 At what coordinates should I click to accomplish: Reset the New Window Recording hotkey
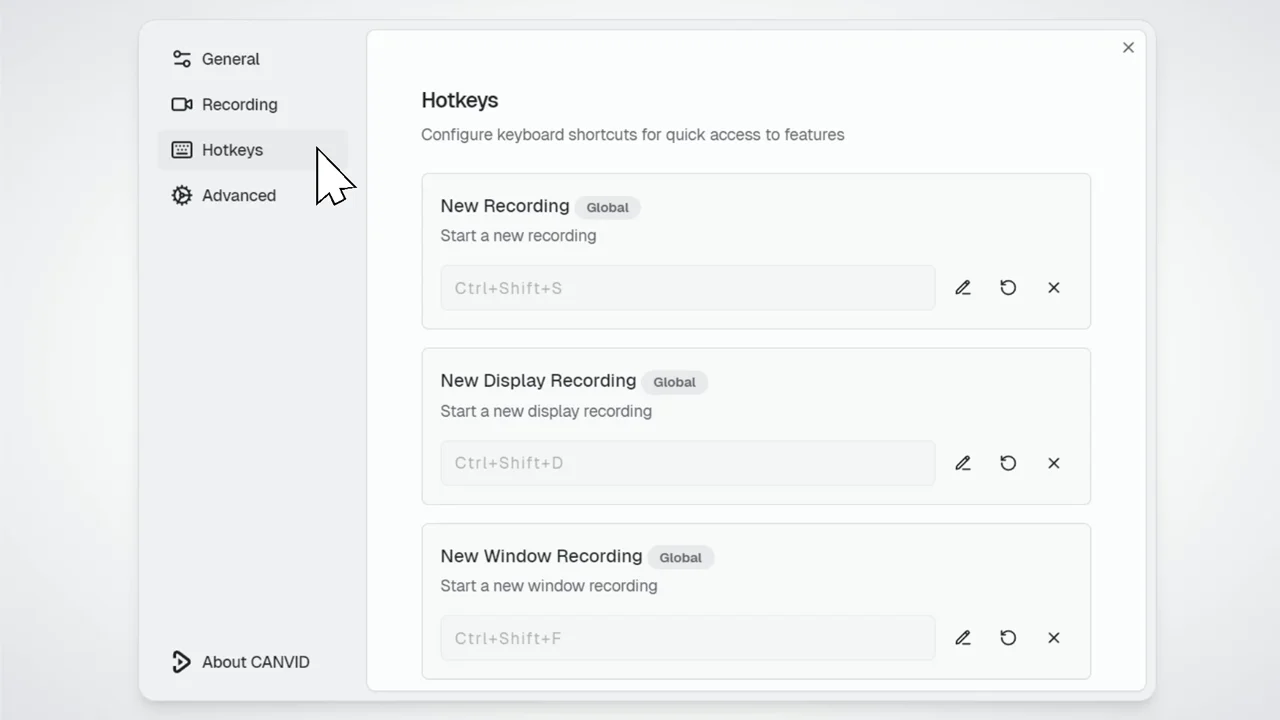1008,637
